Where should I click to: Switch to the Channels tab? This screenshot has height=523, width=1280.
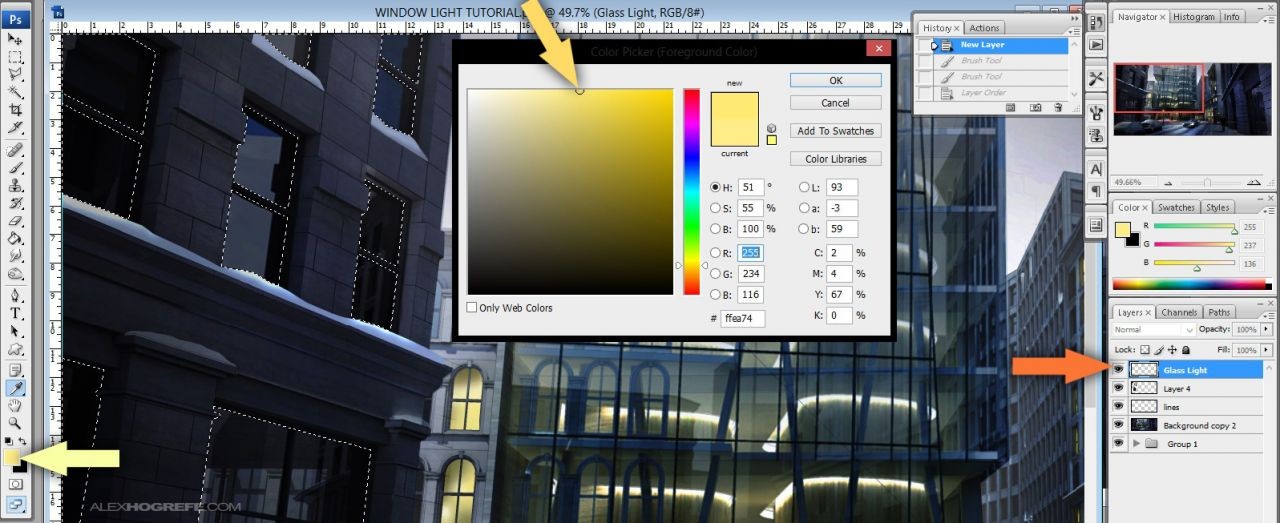(x=1179, y=312)
